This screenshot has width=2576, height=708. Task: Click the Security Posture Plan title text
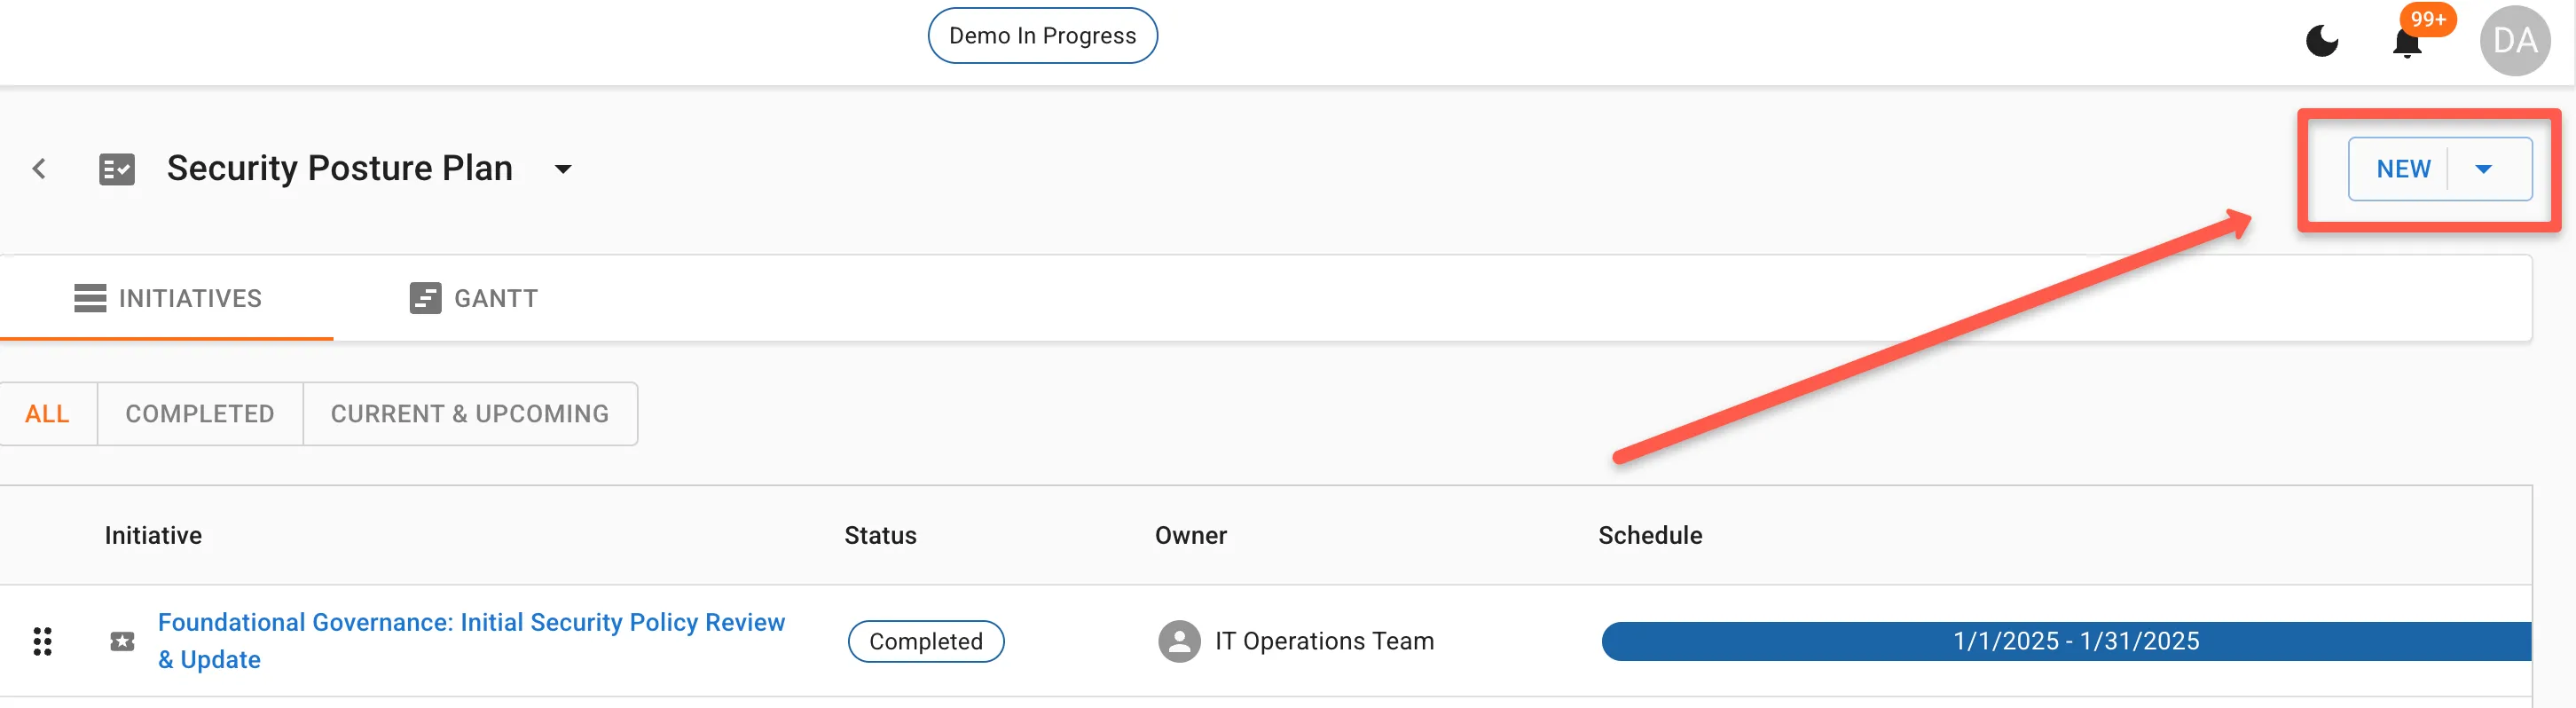point(340,168)
